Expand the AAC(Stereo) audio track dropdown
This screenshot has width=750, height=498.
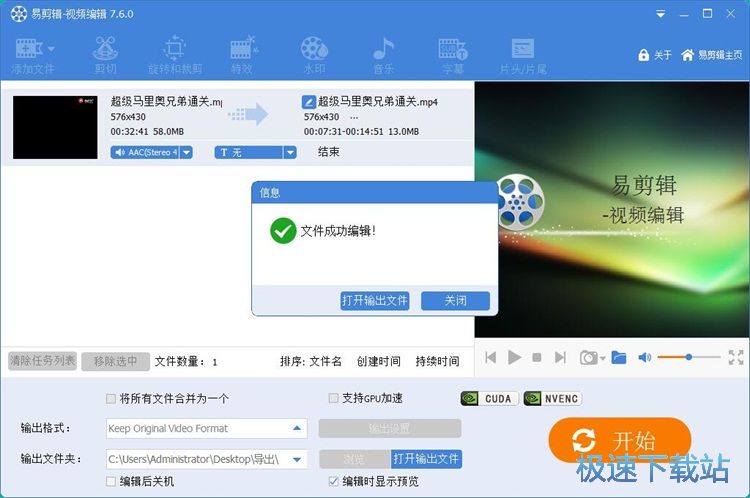click(x=187, y=153)
